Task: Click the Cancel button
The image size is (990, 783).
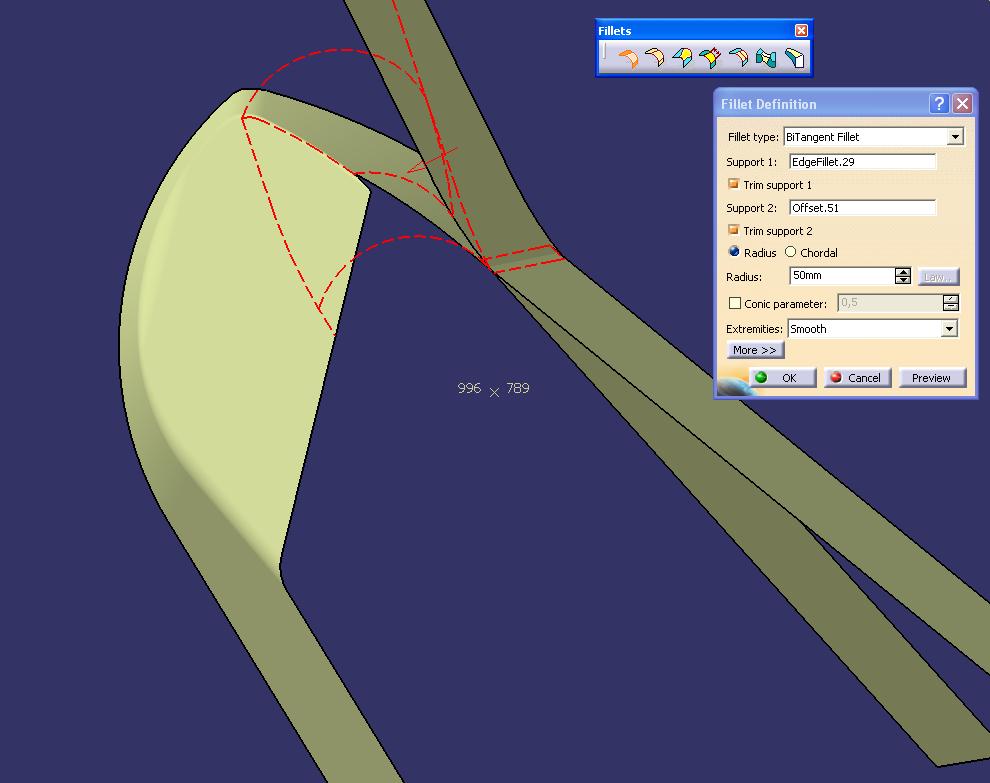Action: click(x=857, y=378)
